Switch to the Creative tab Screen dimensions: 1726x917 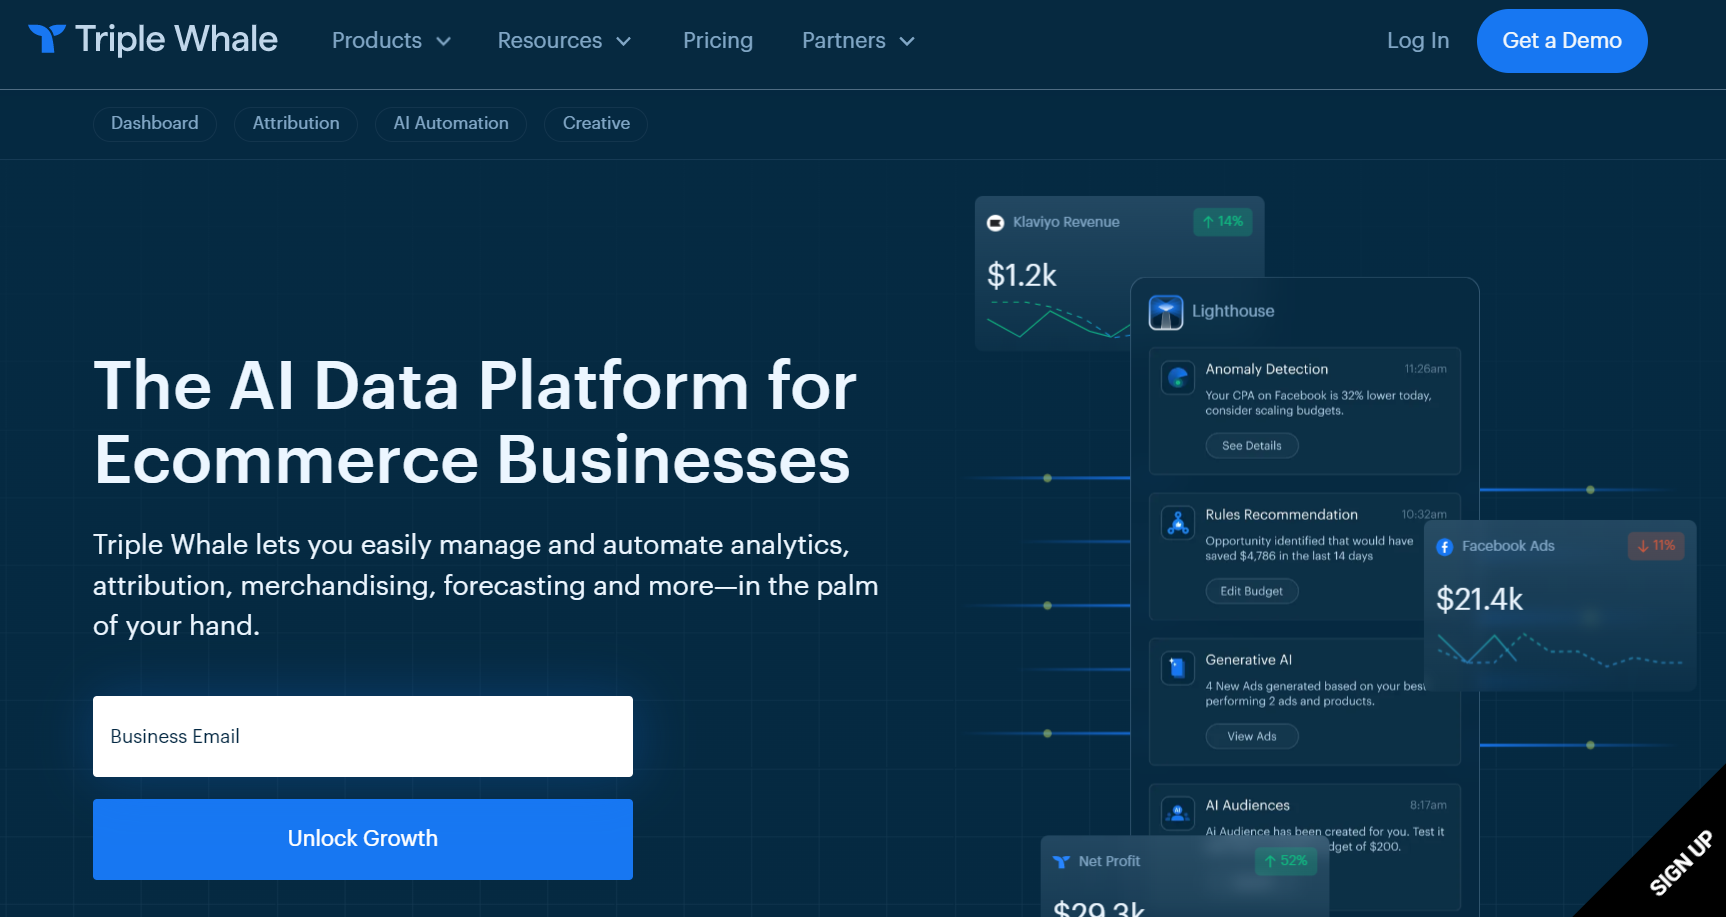596,124
